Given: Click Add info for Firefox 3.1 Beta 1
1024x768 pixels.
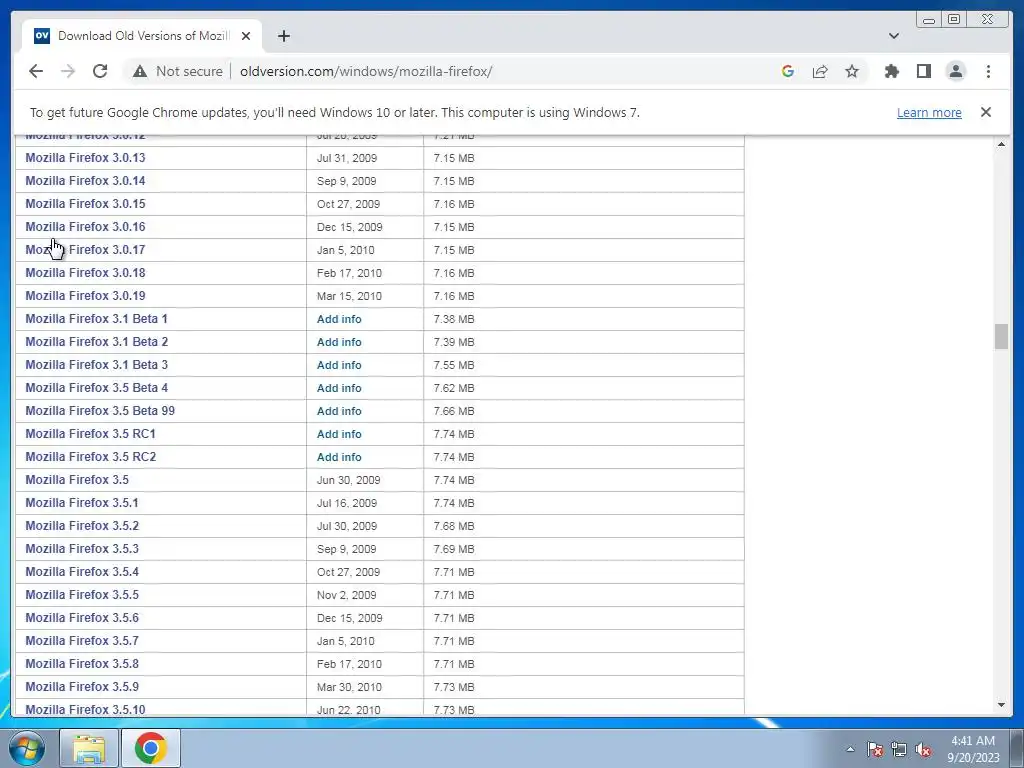Looking at the screenshot, I should 339,319.
